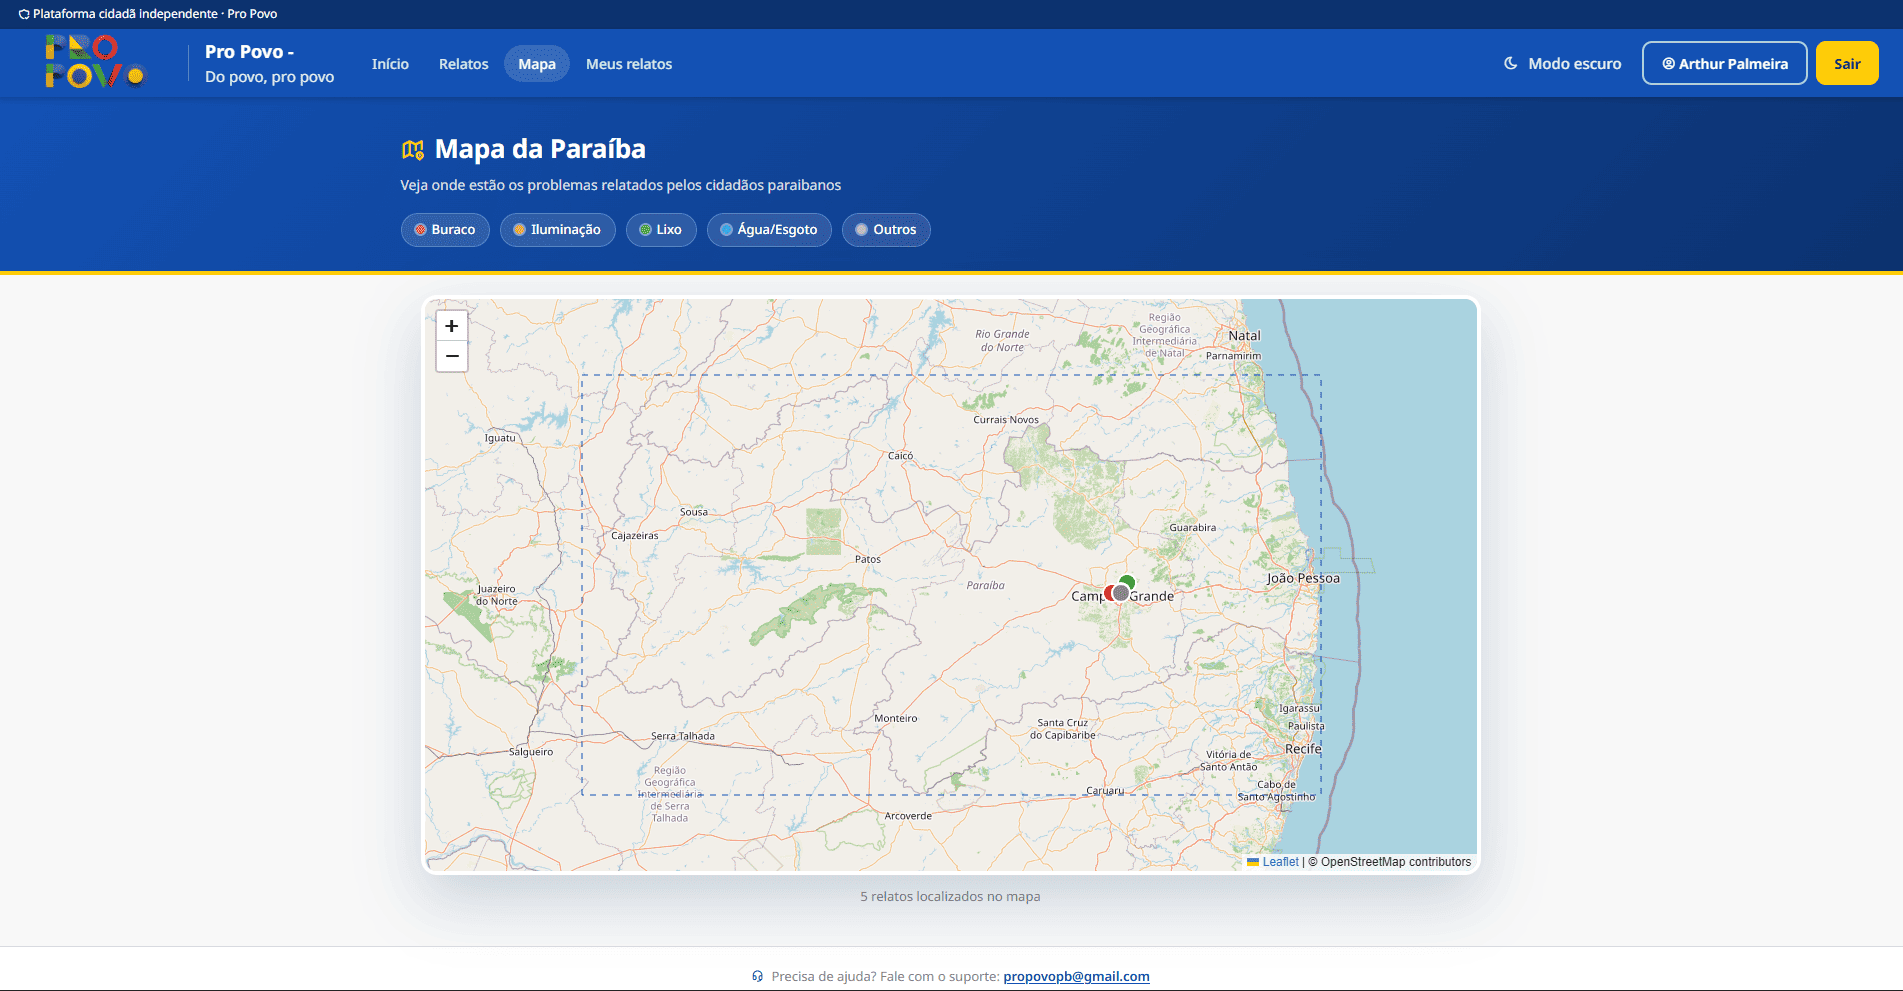
Task: Click the green marker above Campina Grande
Action: point(1128,581)
